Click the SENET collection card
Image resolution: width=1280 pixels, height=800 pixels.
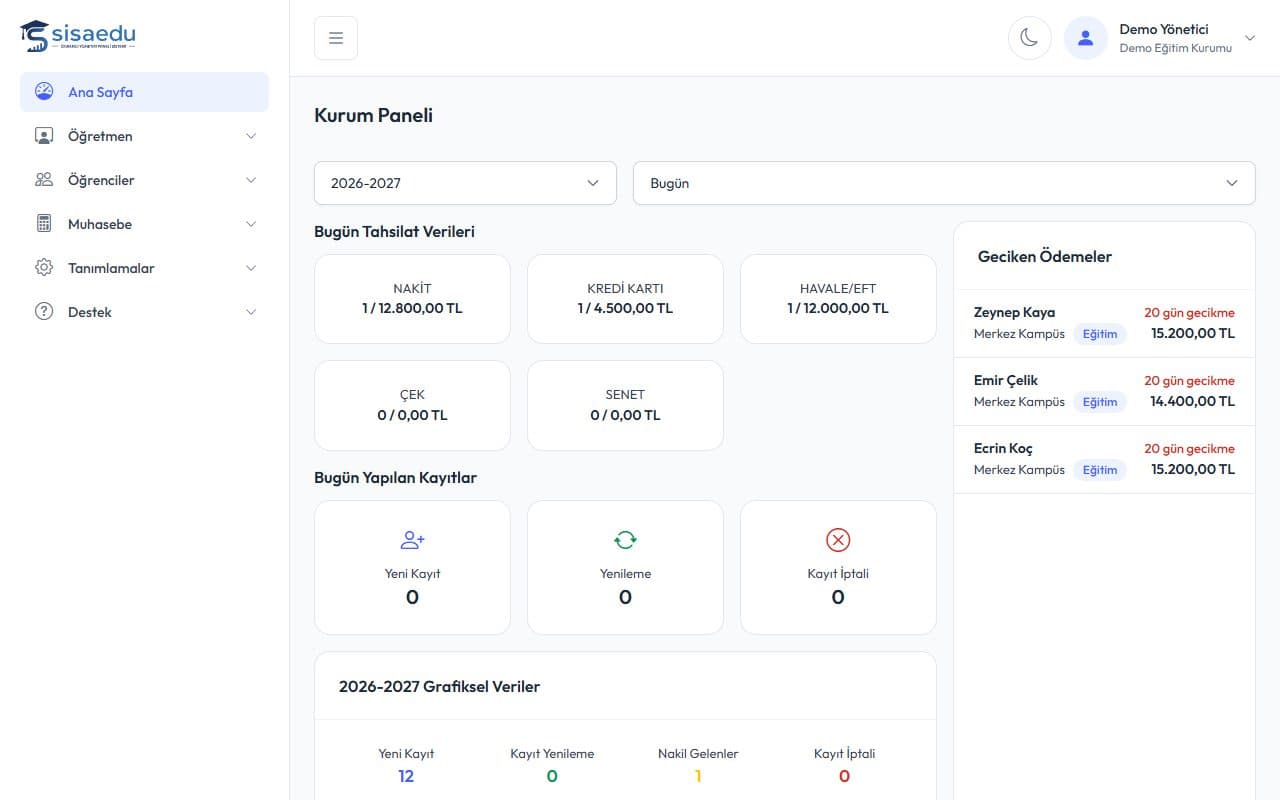(x=625, y=405)
